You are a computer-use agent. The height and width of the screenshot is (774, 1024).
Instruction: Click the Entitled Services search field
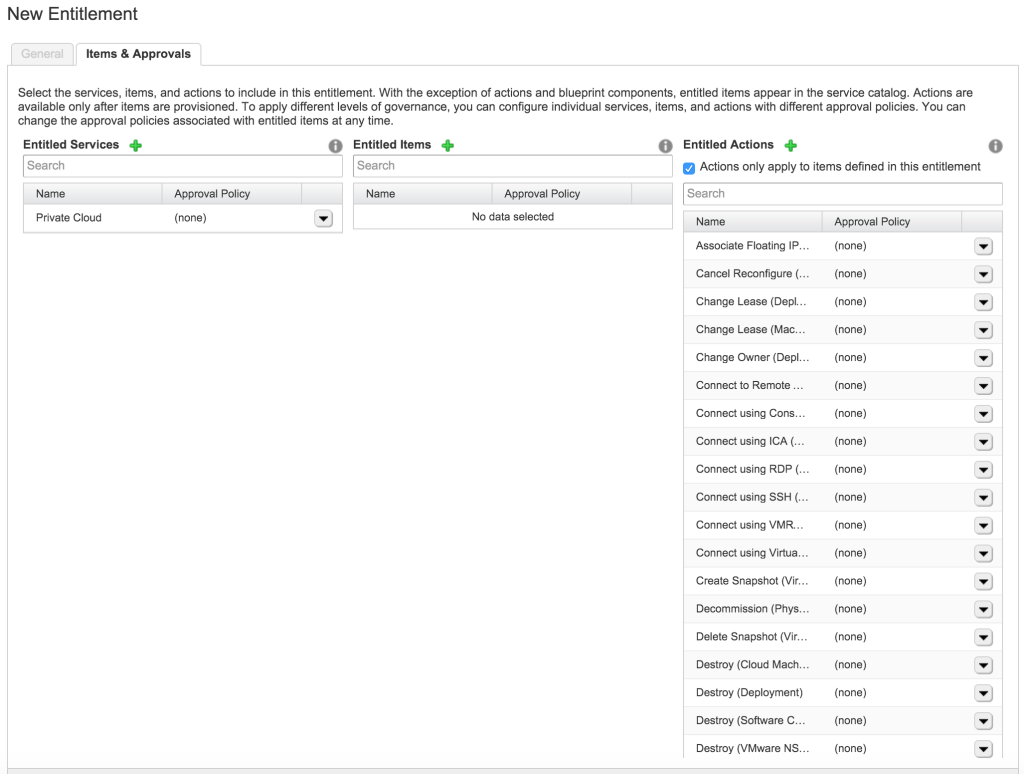(x=182, y=166)
